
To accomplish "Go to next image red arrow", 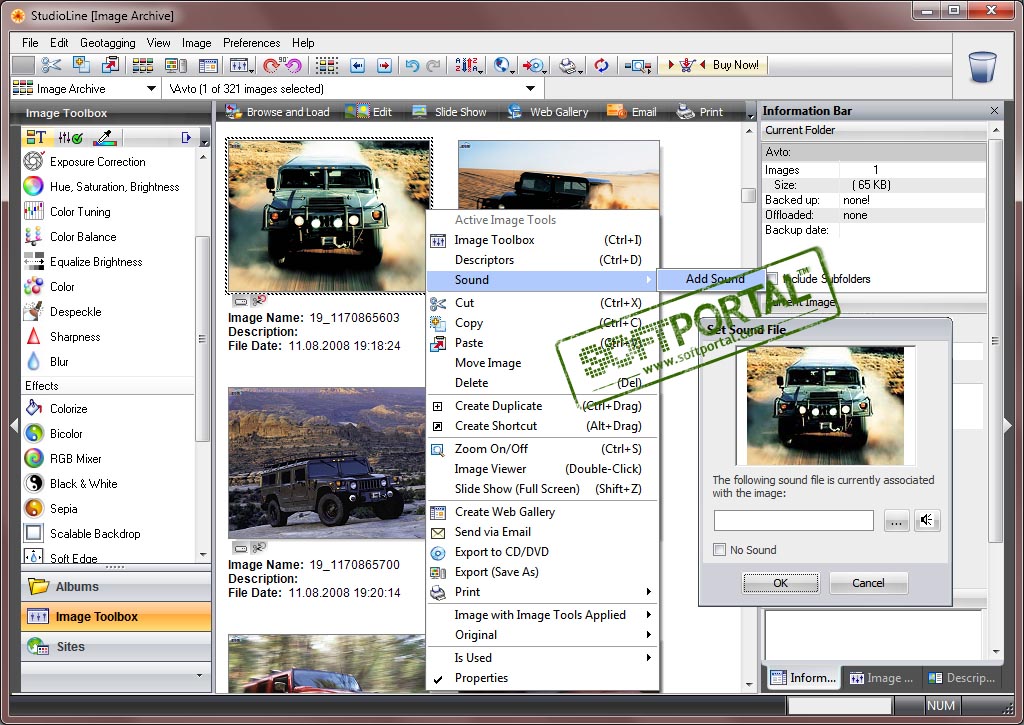I will click(385, 65).
